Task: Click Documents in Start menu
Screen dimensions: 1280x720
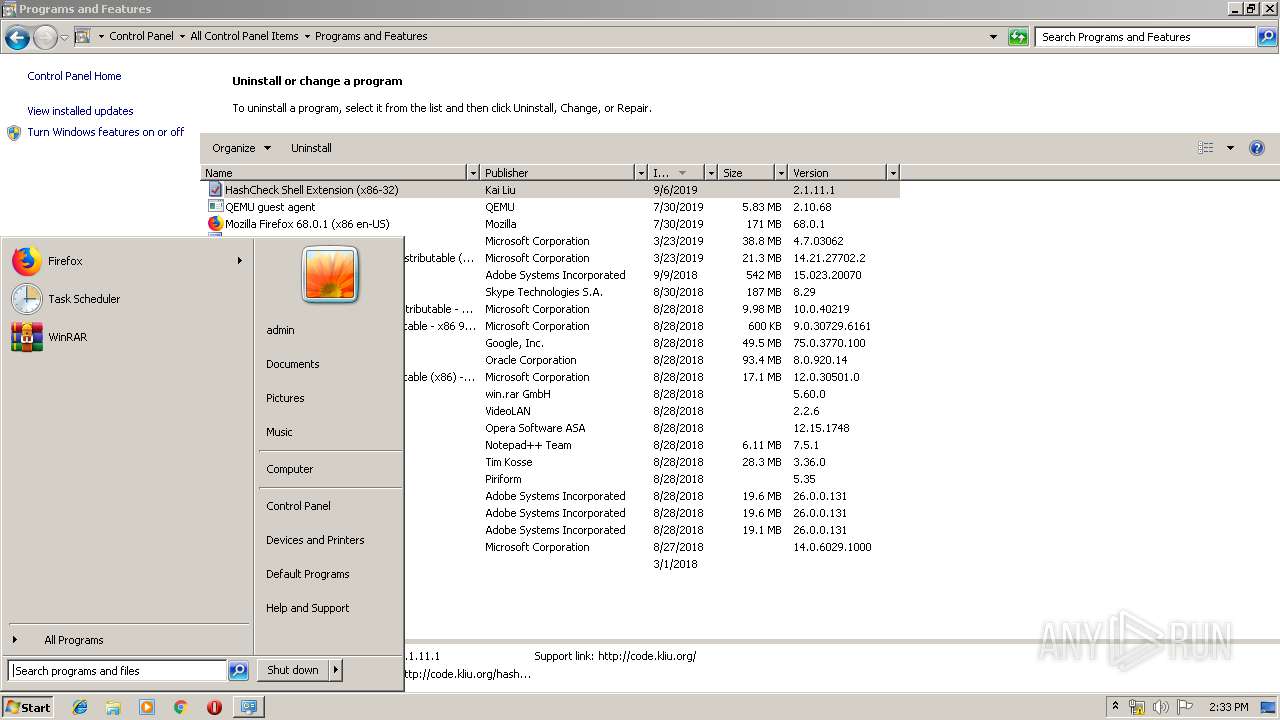Action: [293, 364]
